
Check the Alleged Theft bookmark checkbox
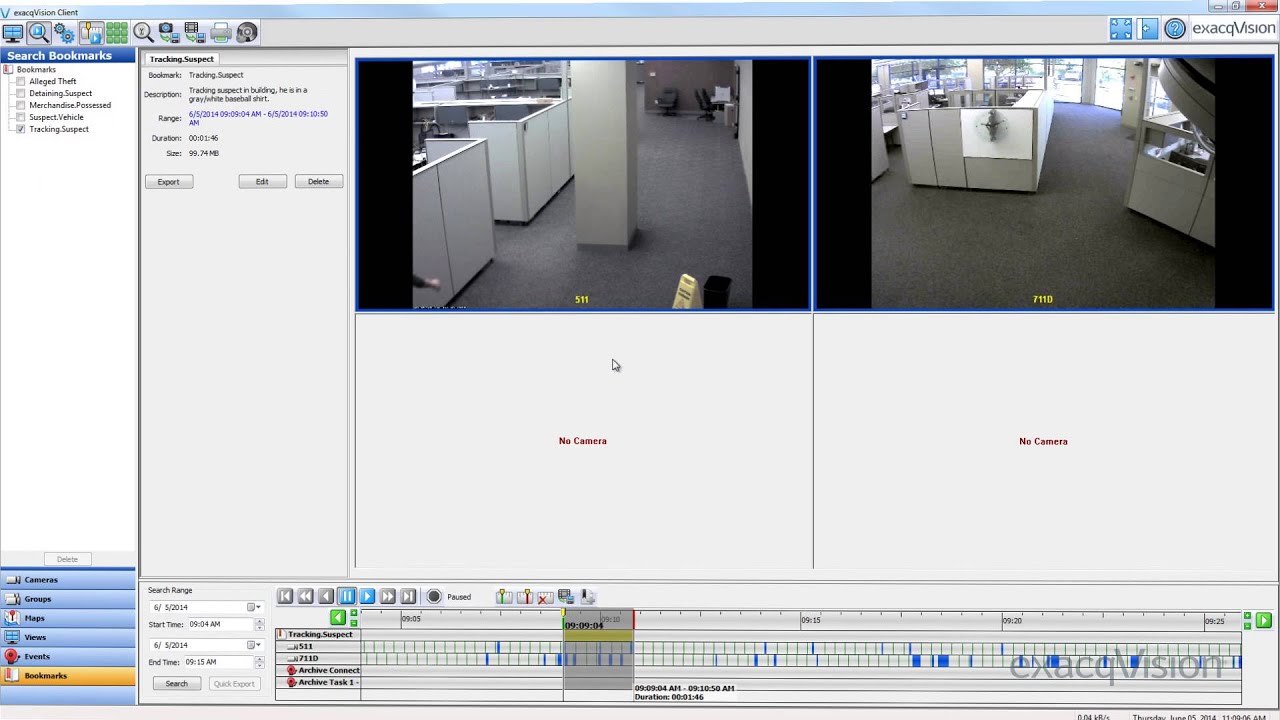(x=21, y=81)
